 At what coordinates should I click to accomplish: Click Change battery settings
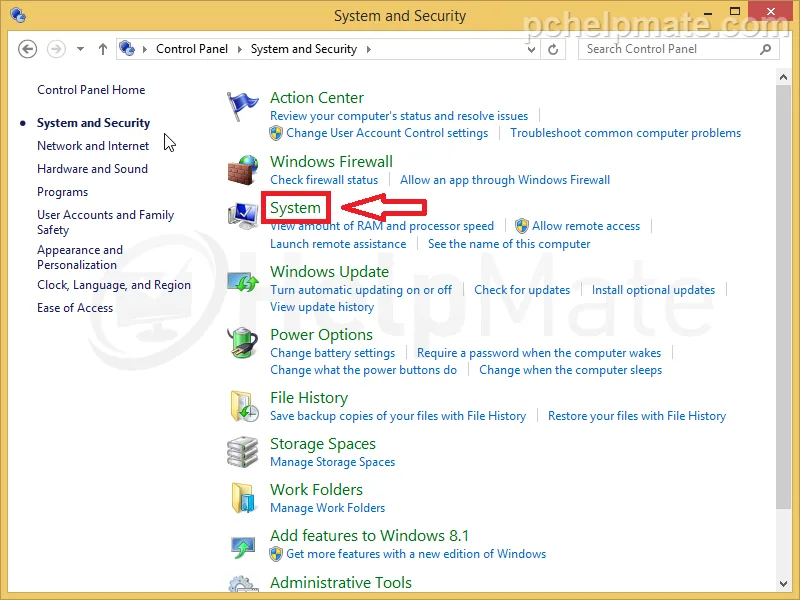(x=332, y=353)
